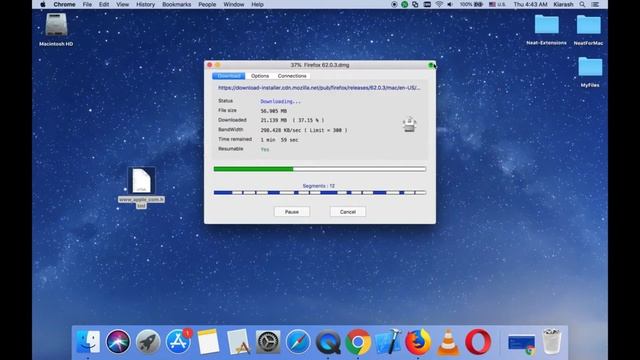
Task: Open VLC cone icon in dock
Action: tap(448, 342)
